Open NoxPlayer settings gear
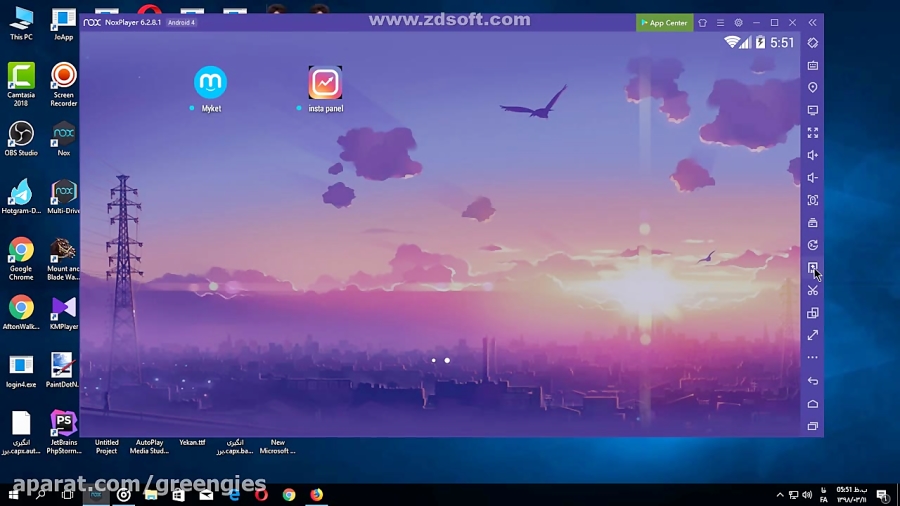900x506 pixels. [x=739, y=23]
